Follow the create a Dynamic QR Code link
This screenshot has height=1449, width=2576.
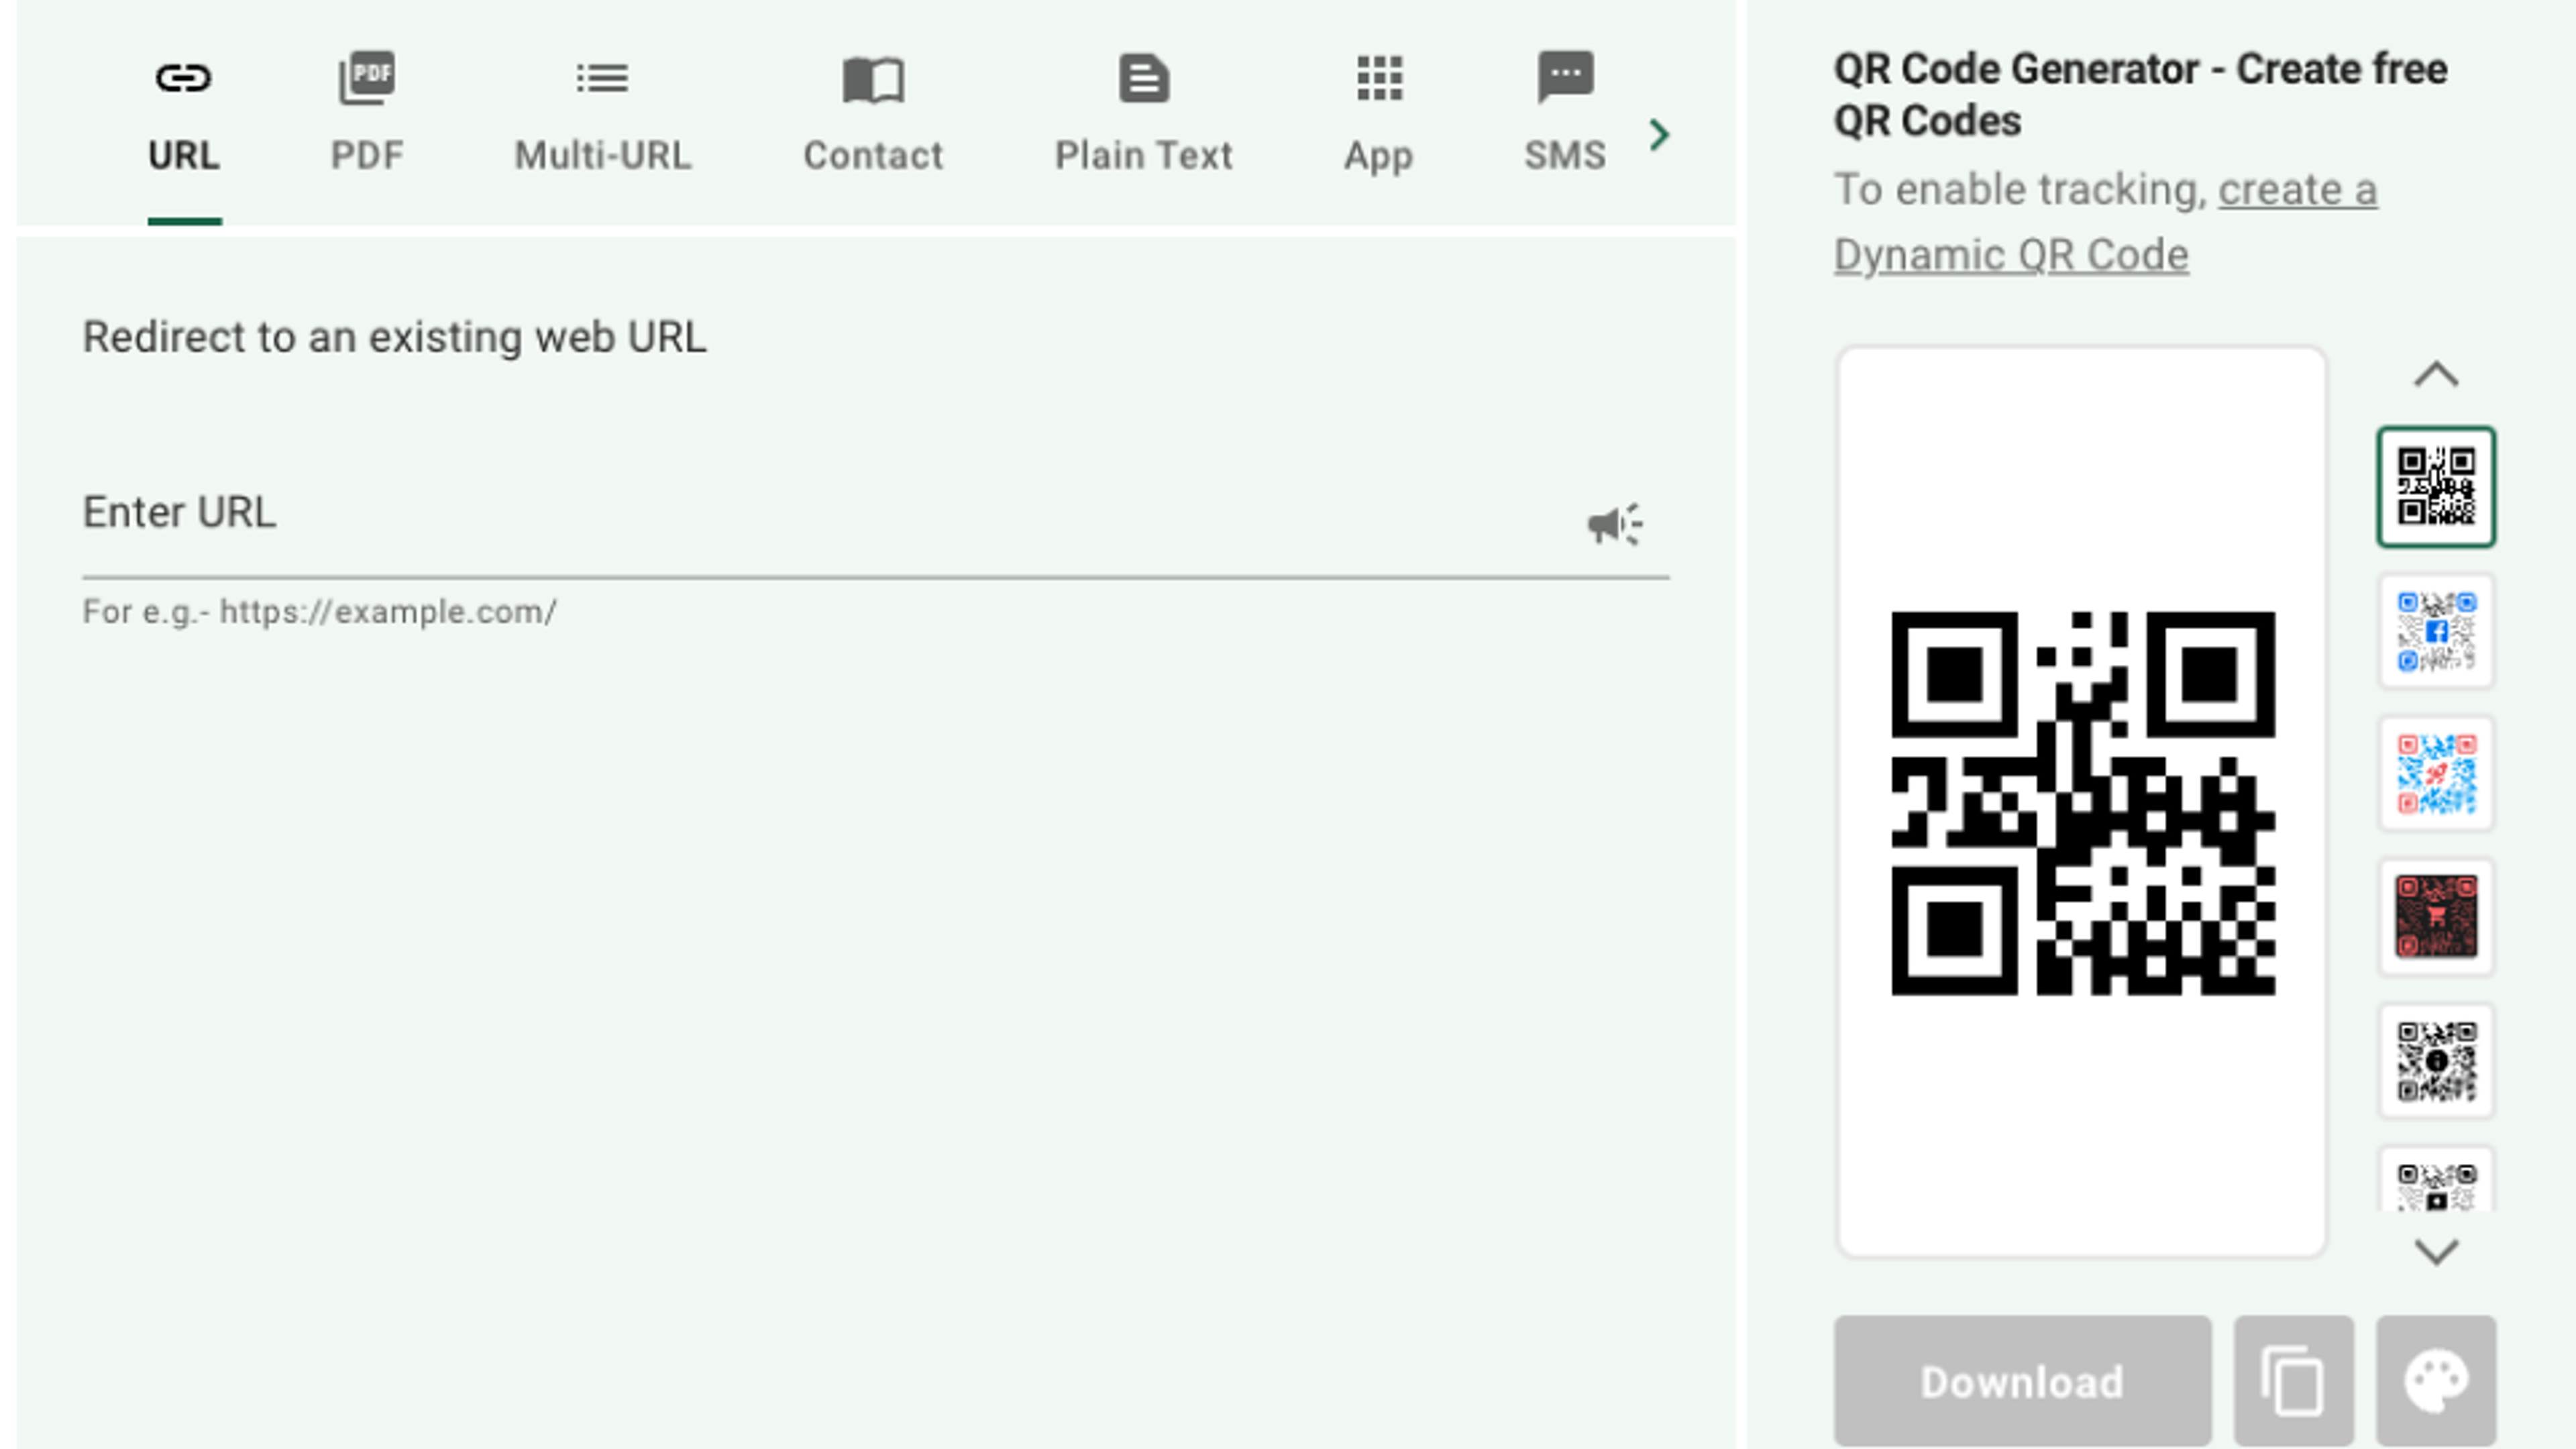tap(2010, 255)
